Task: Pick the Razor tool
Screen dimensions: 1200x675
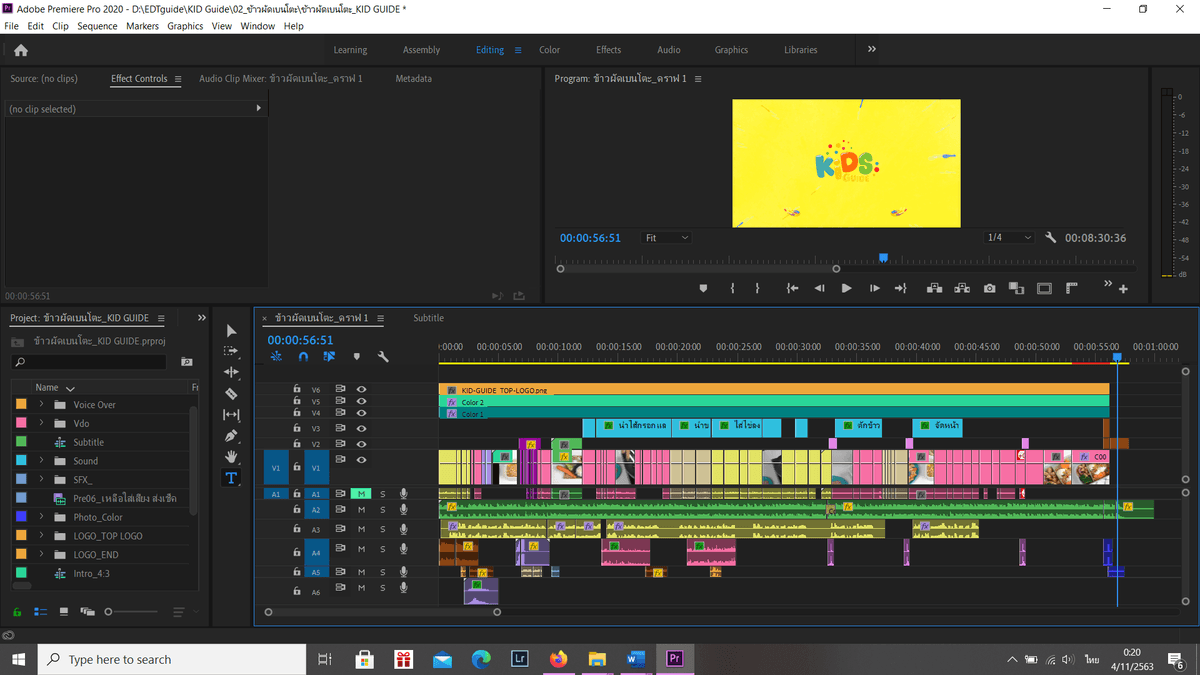Action: 231,394
